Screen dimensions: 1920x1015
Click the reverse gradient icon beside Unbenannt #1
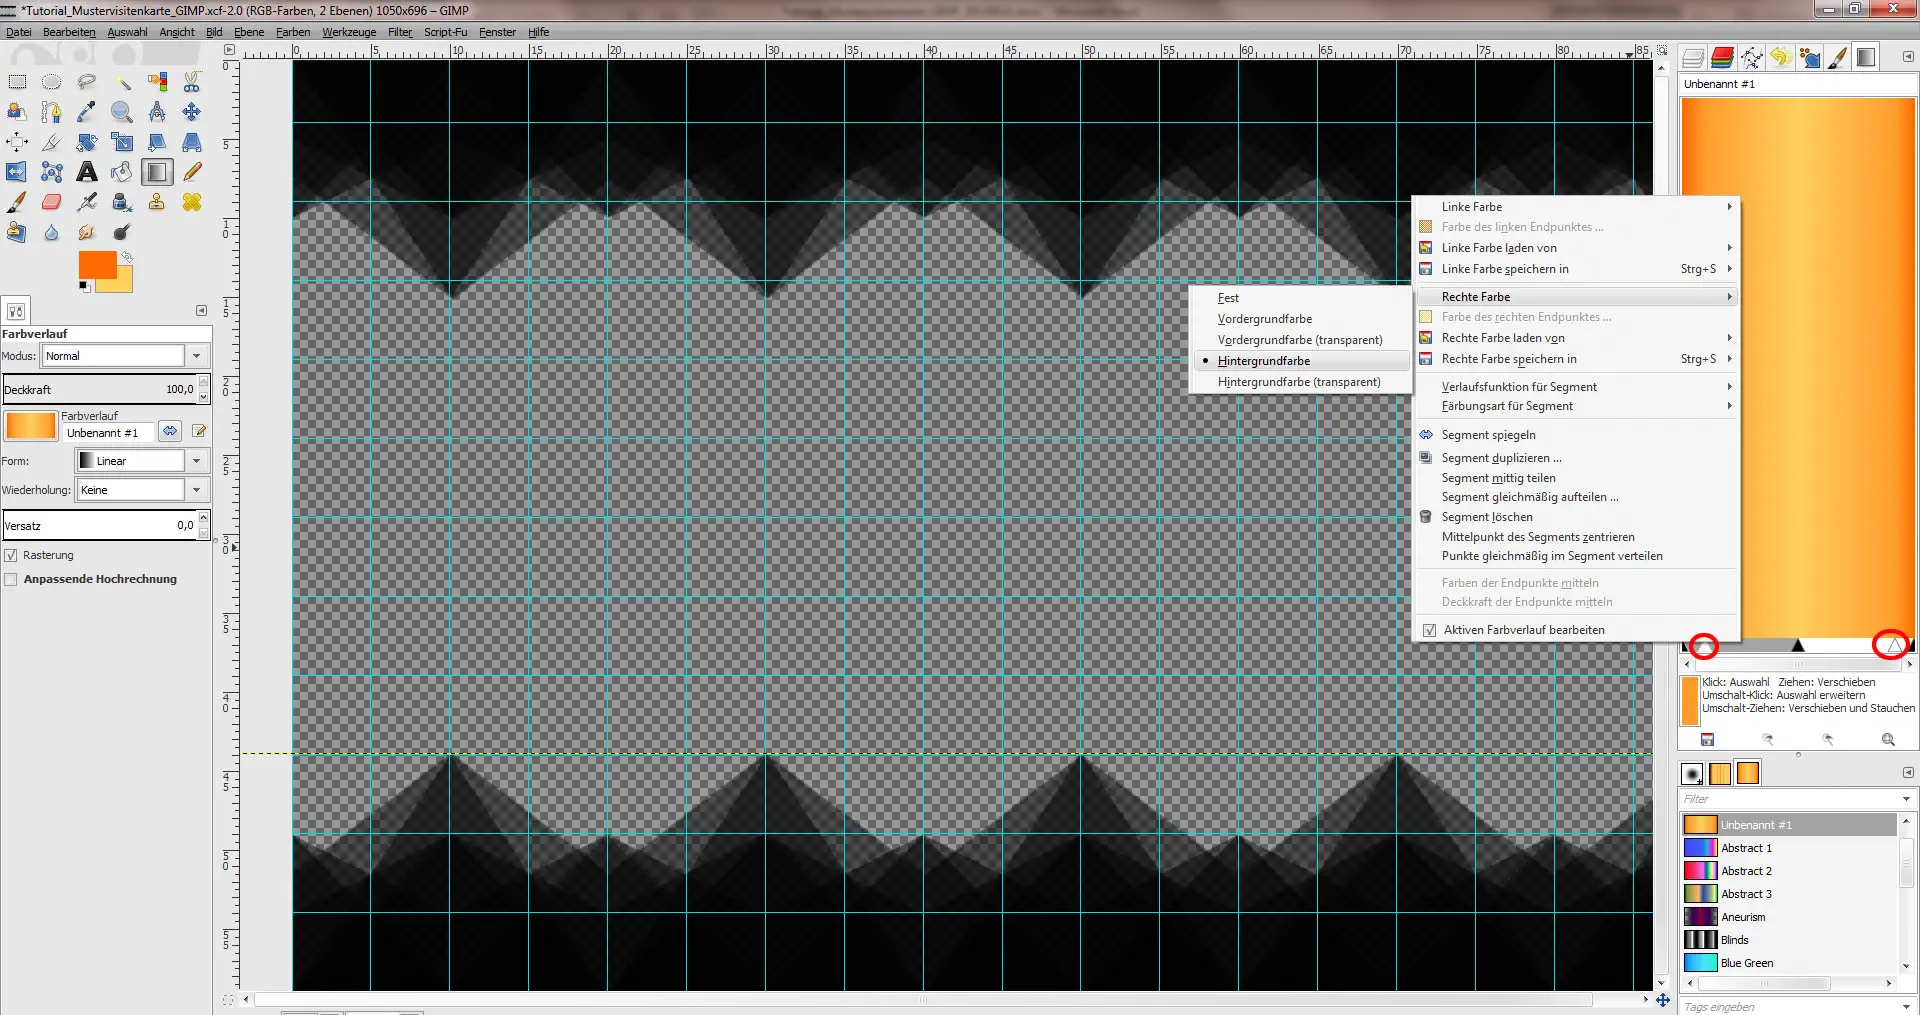tap(170, 432)
